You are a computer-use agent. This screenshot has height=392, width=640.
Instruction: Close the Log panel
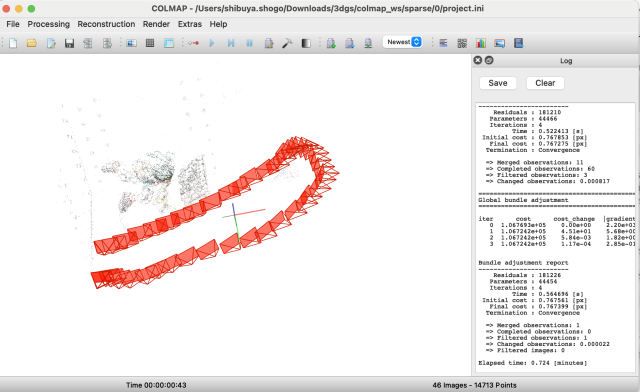coord(478,60)
